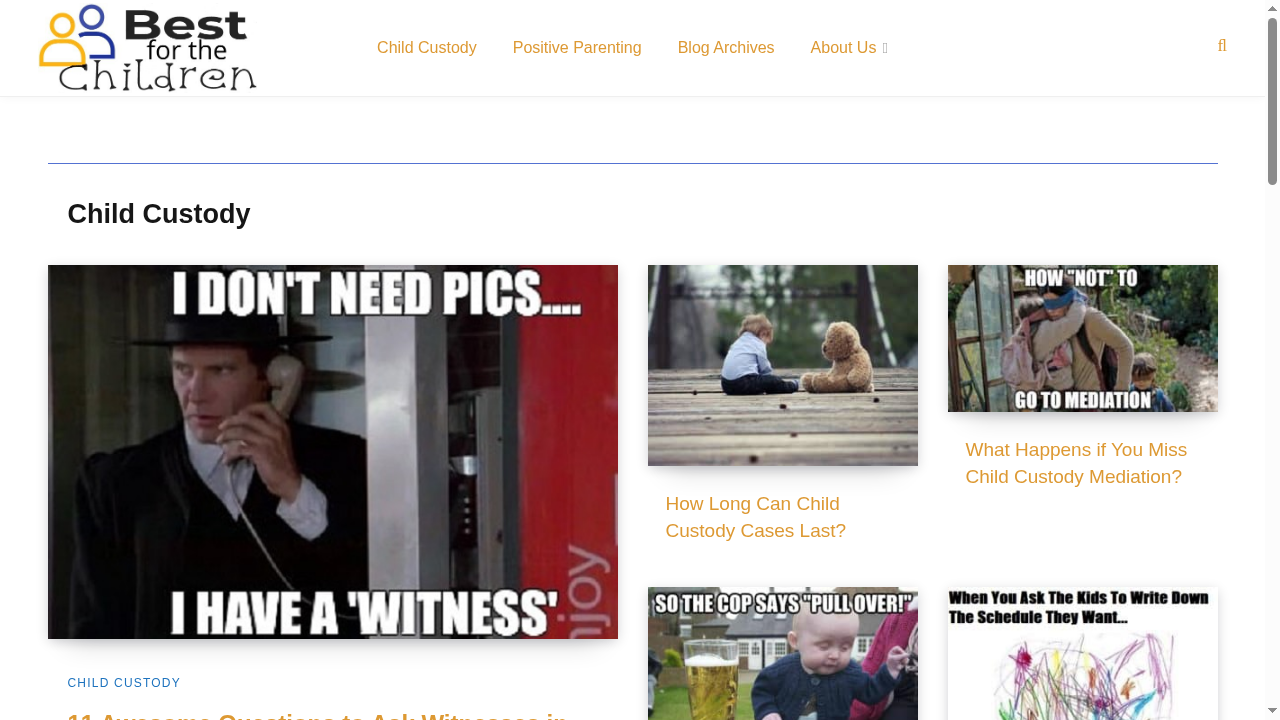Click the vertical scrollbar thumb
Image resolution: width=1280 pixels, height=720 pixels.
pos(1272,100)
